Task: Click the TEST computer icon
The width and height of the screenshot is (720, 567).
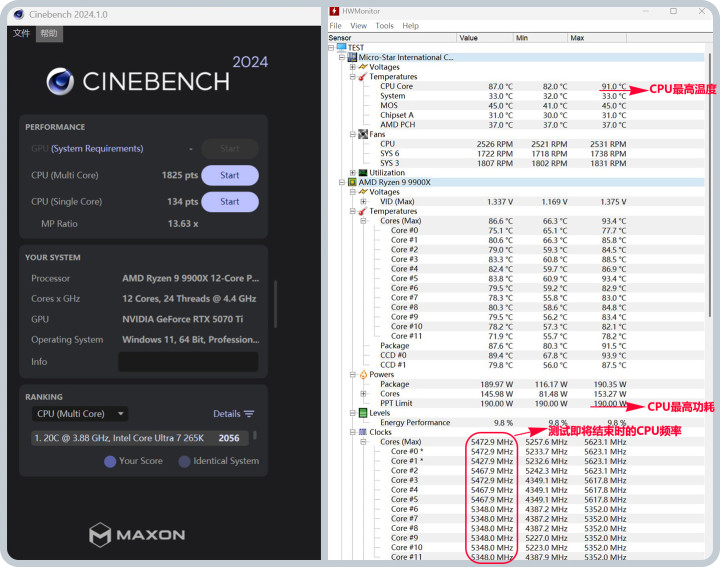Action: (x=341, y=48)
